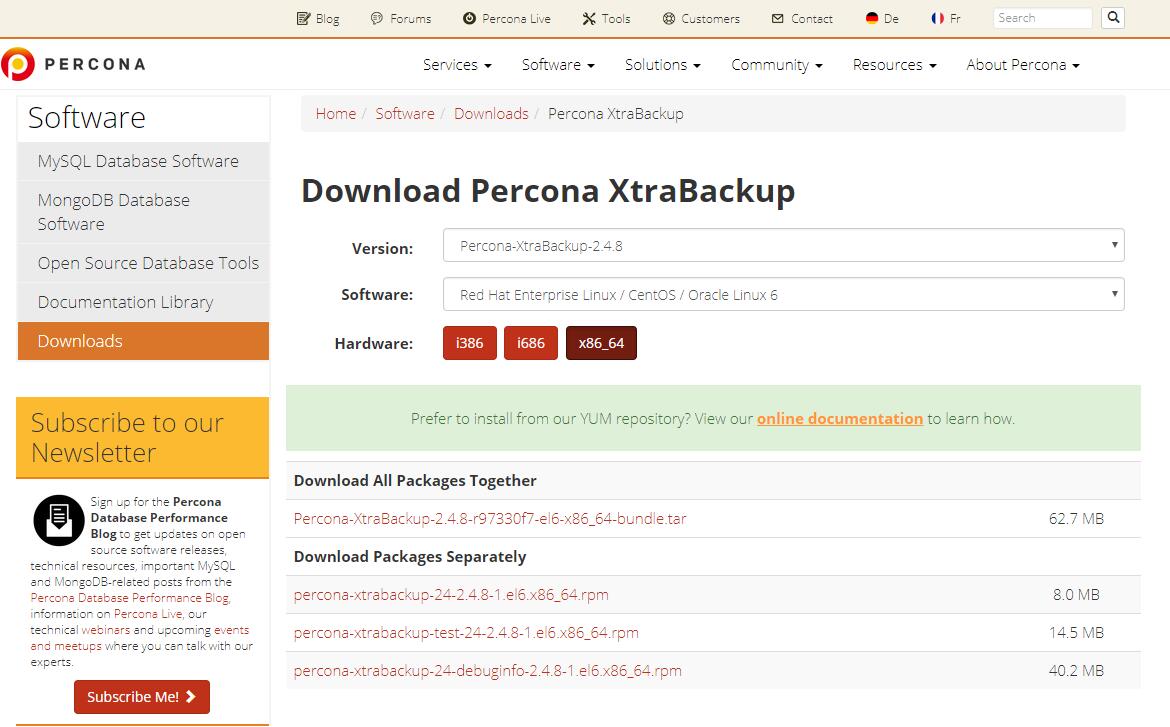Select Documentation Library in sidebar
Viewport: 1170px width, 727px height.
(125, 302)
